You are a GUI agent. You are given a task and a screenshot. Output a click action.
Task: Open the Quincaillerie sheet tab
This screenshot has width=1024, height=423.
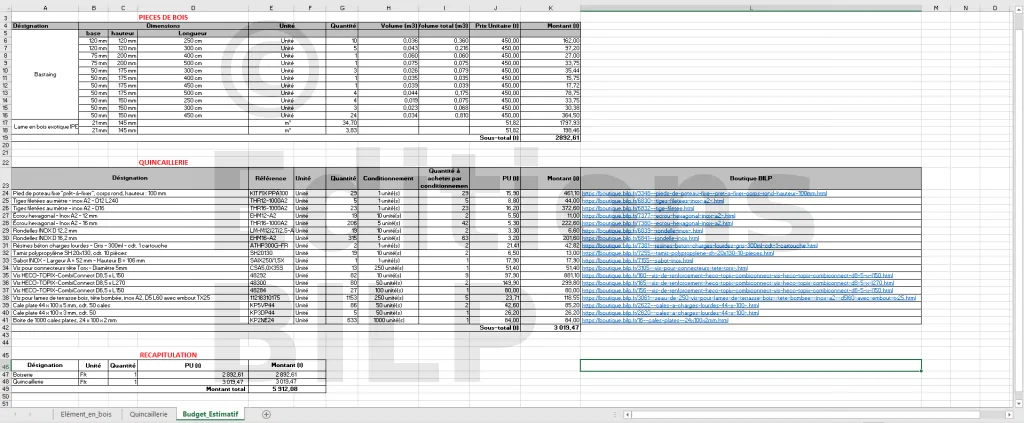(148, 413)
